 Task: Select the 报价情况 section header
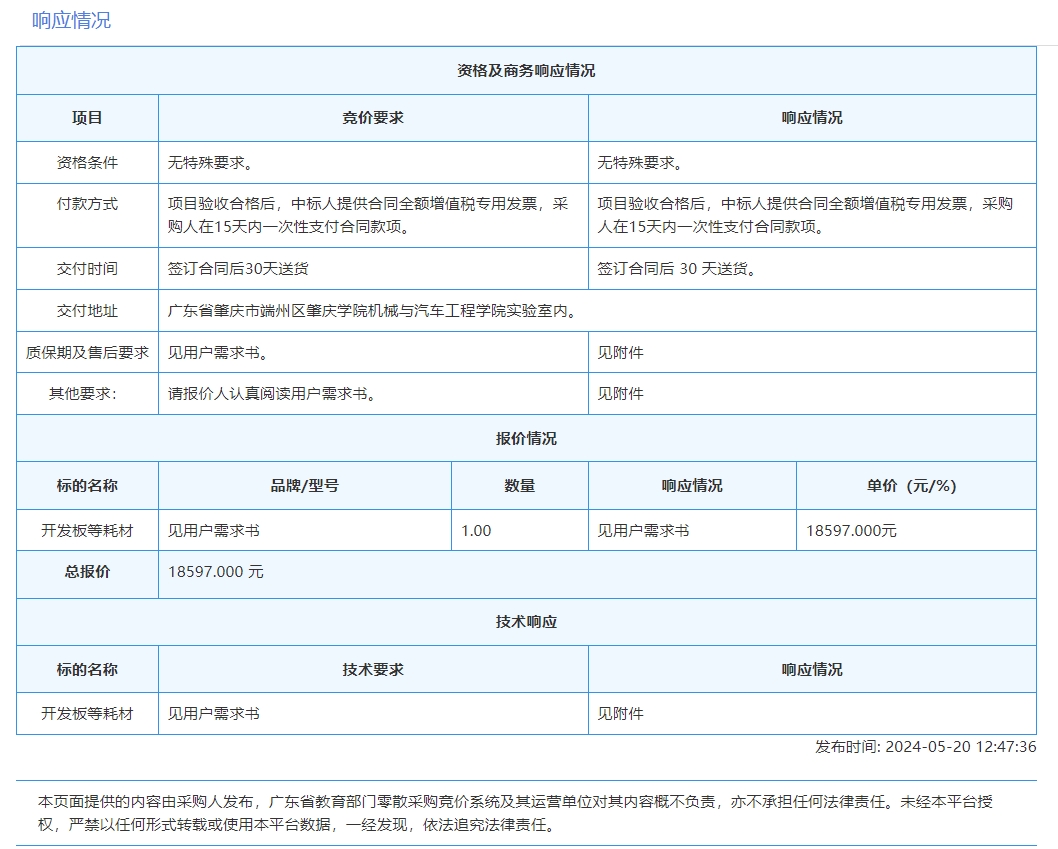[x=526, y=439]
